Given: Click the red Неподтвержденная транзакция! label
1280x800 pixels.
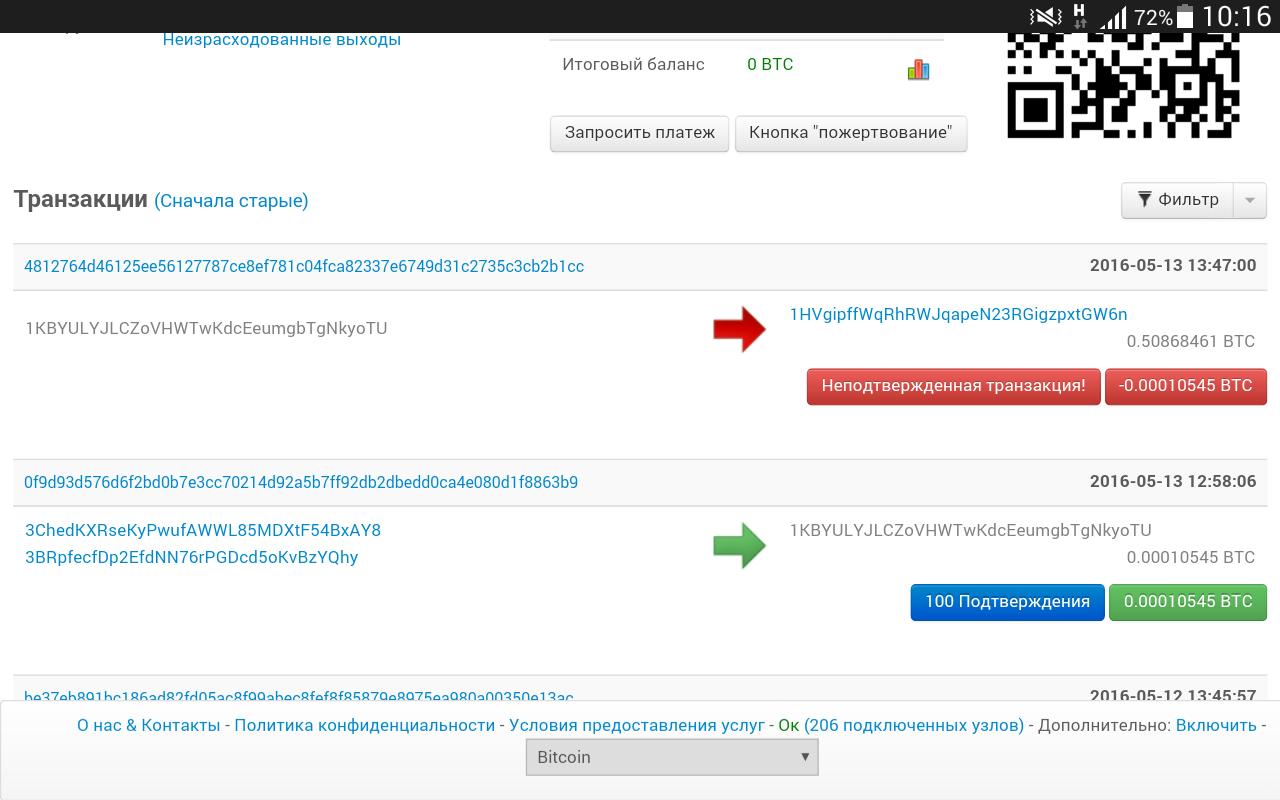Looking at the screenshot, I should point(953,386).
